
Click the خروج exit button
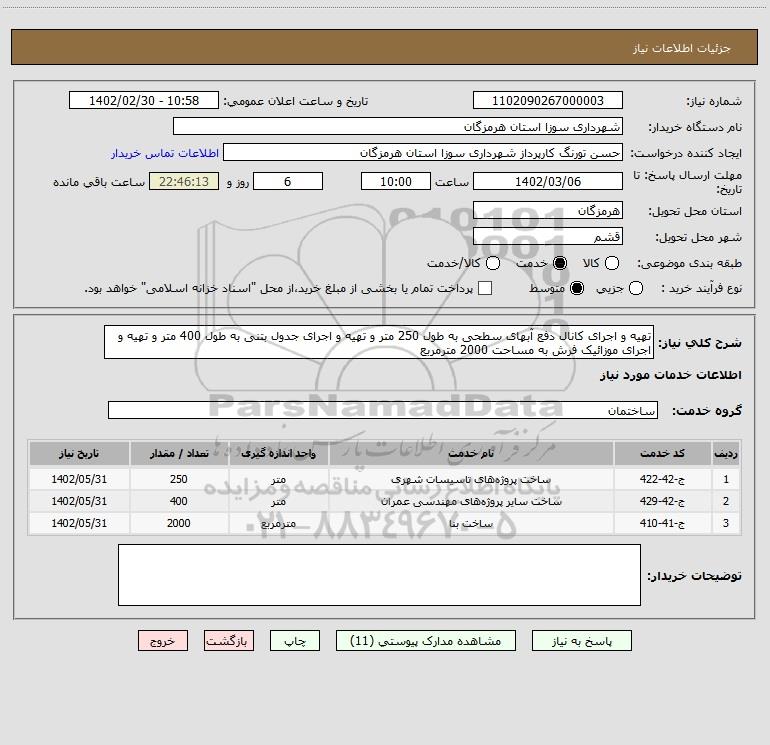click(163, 641)
